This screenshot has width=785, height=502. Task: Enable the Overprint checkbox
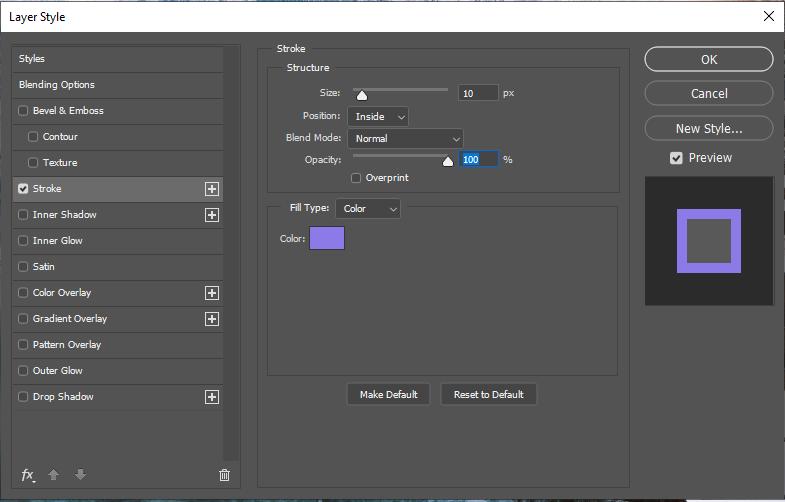tap(356, 178)
